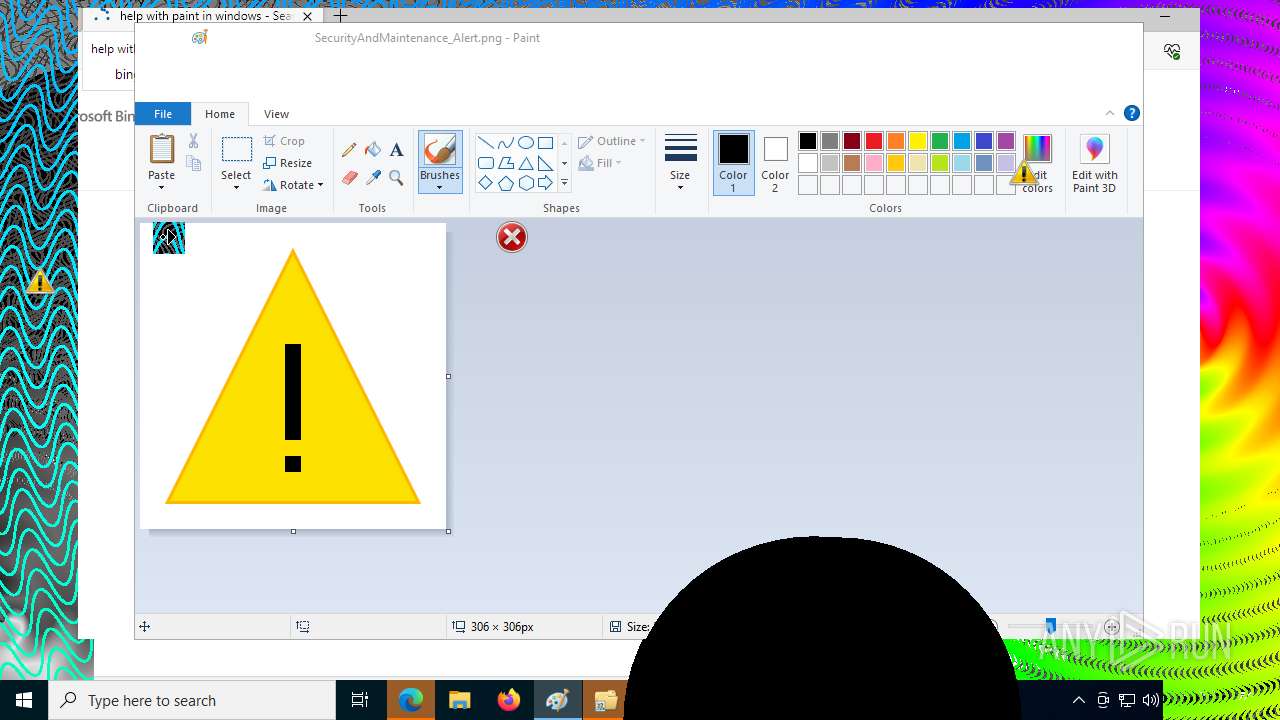The width and height of the screenshot is (1280, 720).
Task: Click the Copy icon in Clipboard group
Action: point(194,163)
